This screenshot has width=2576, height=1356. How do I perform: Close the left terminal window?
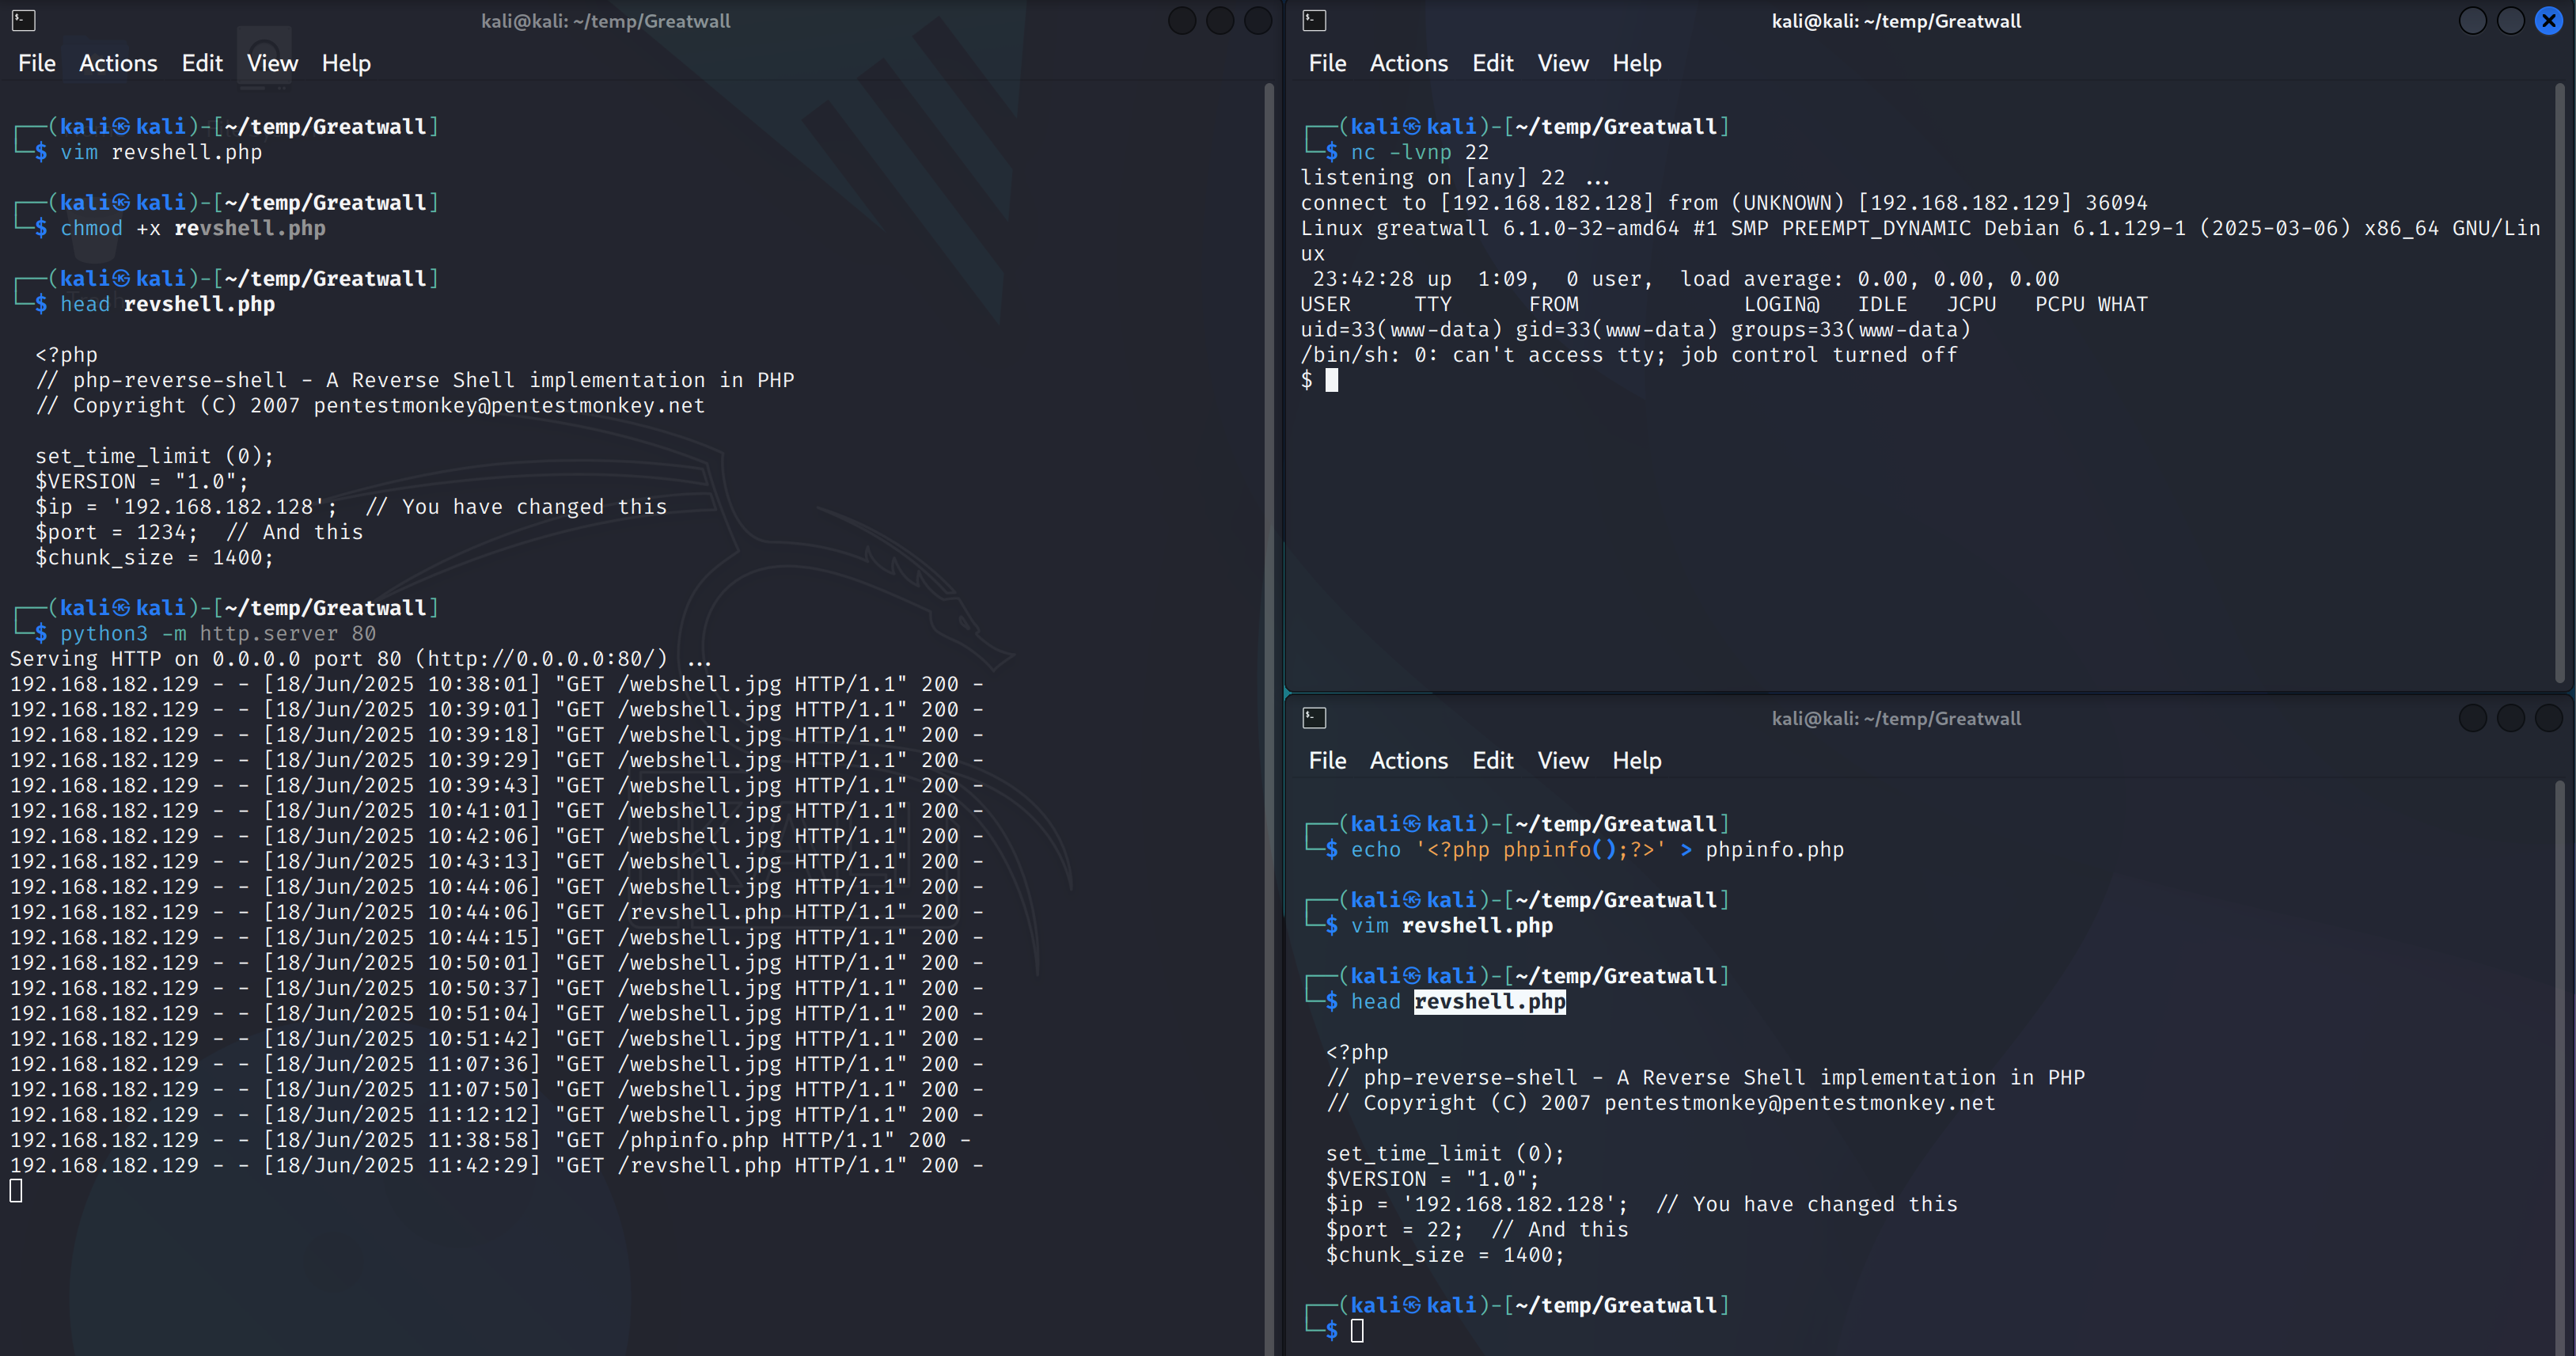tap(1258, 20)
